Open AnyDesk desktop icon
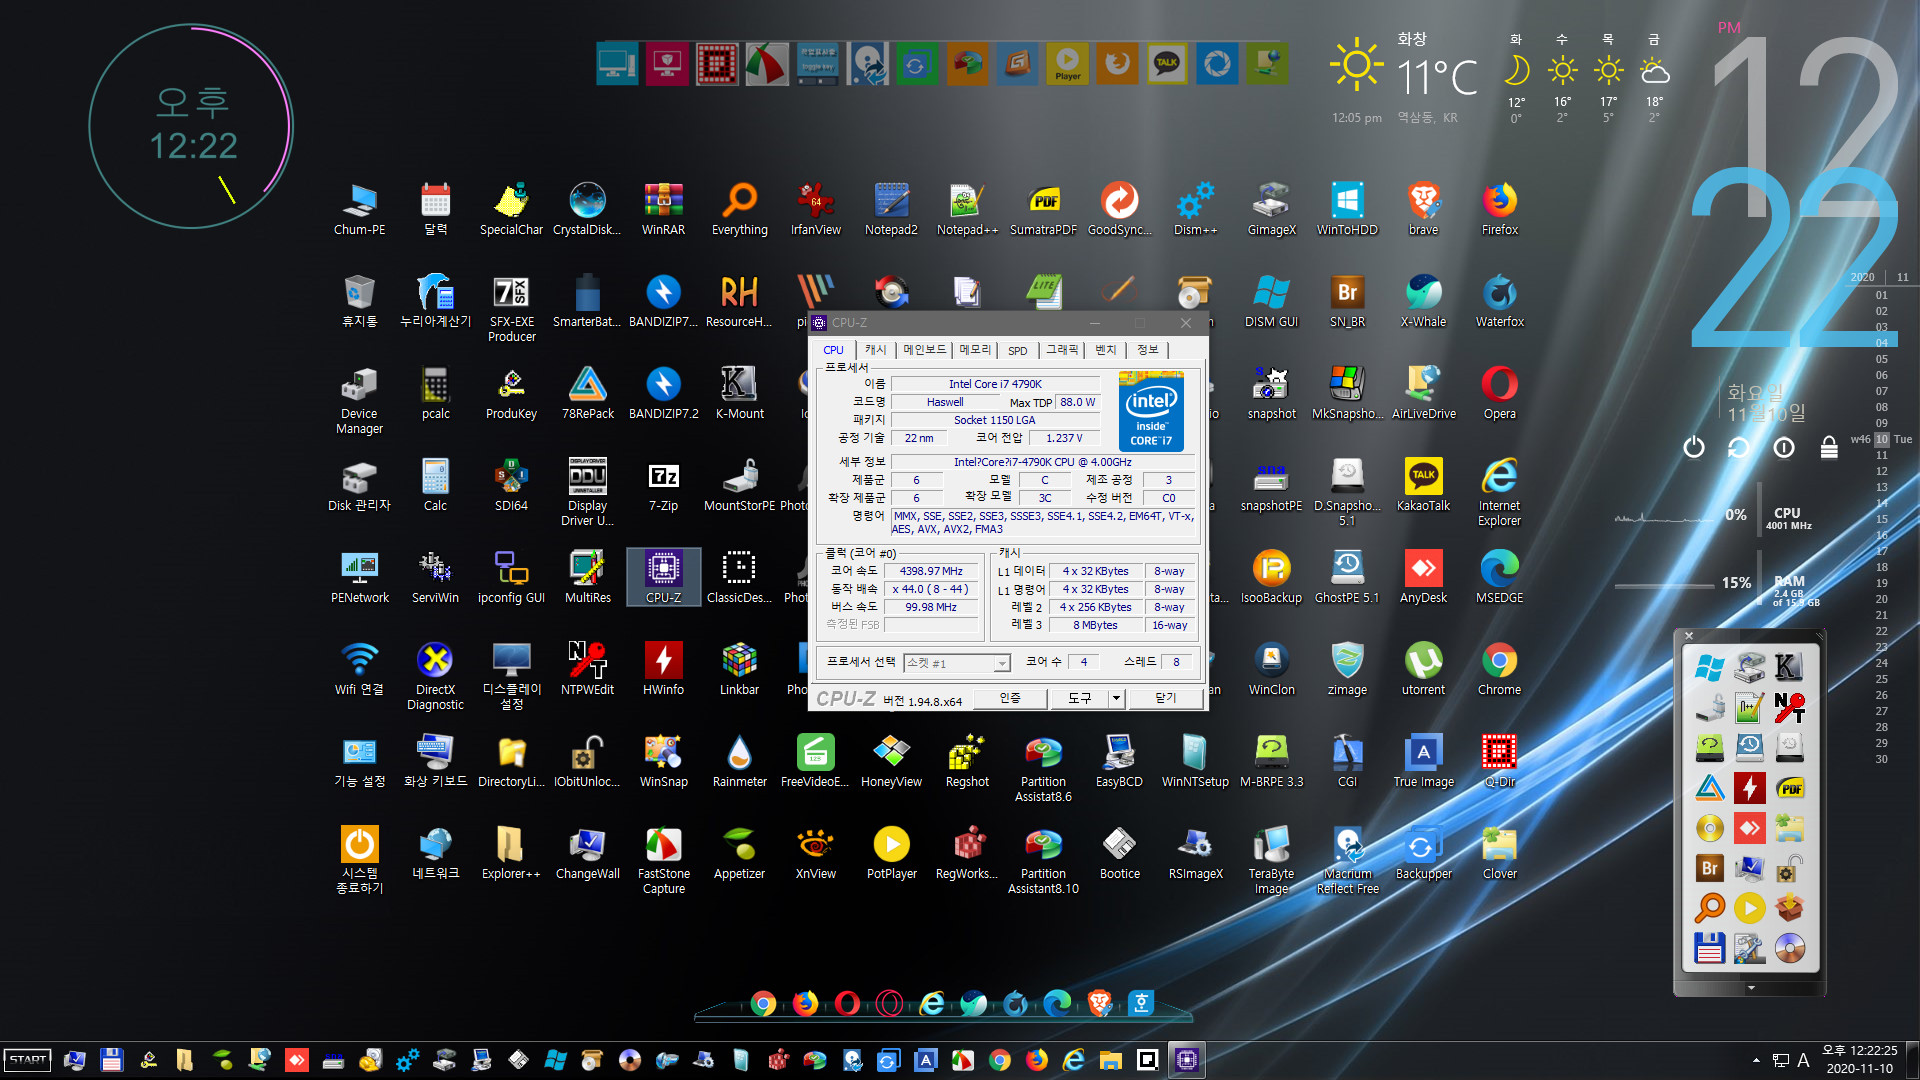This screenshot has width=1920, height=1080. coord(1424,576)
